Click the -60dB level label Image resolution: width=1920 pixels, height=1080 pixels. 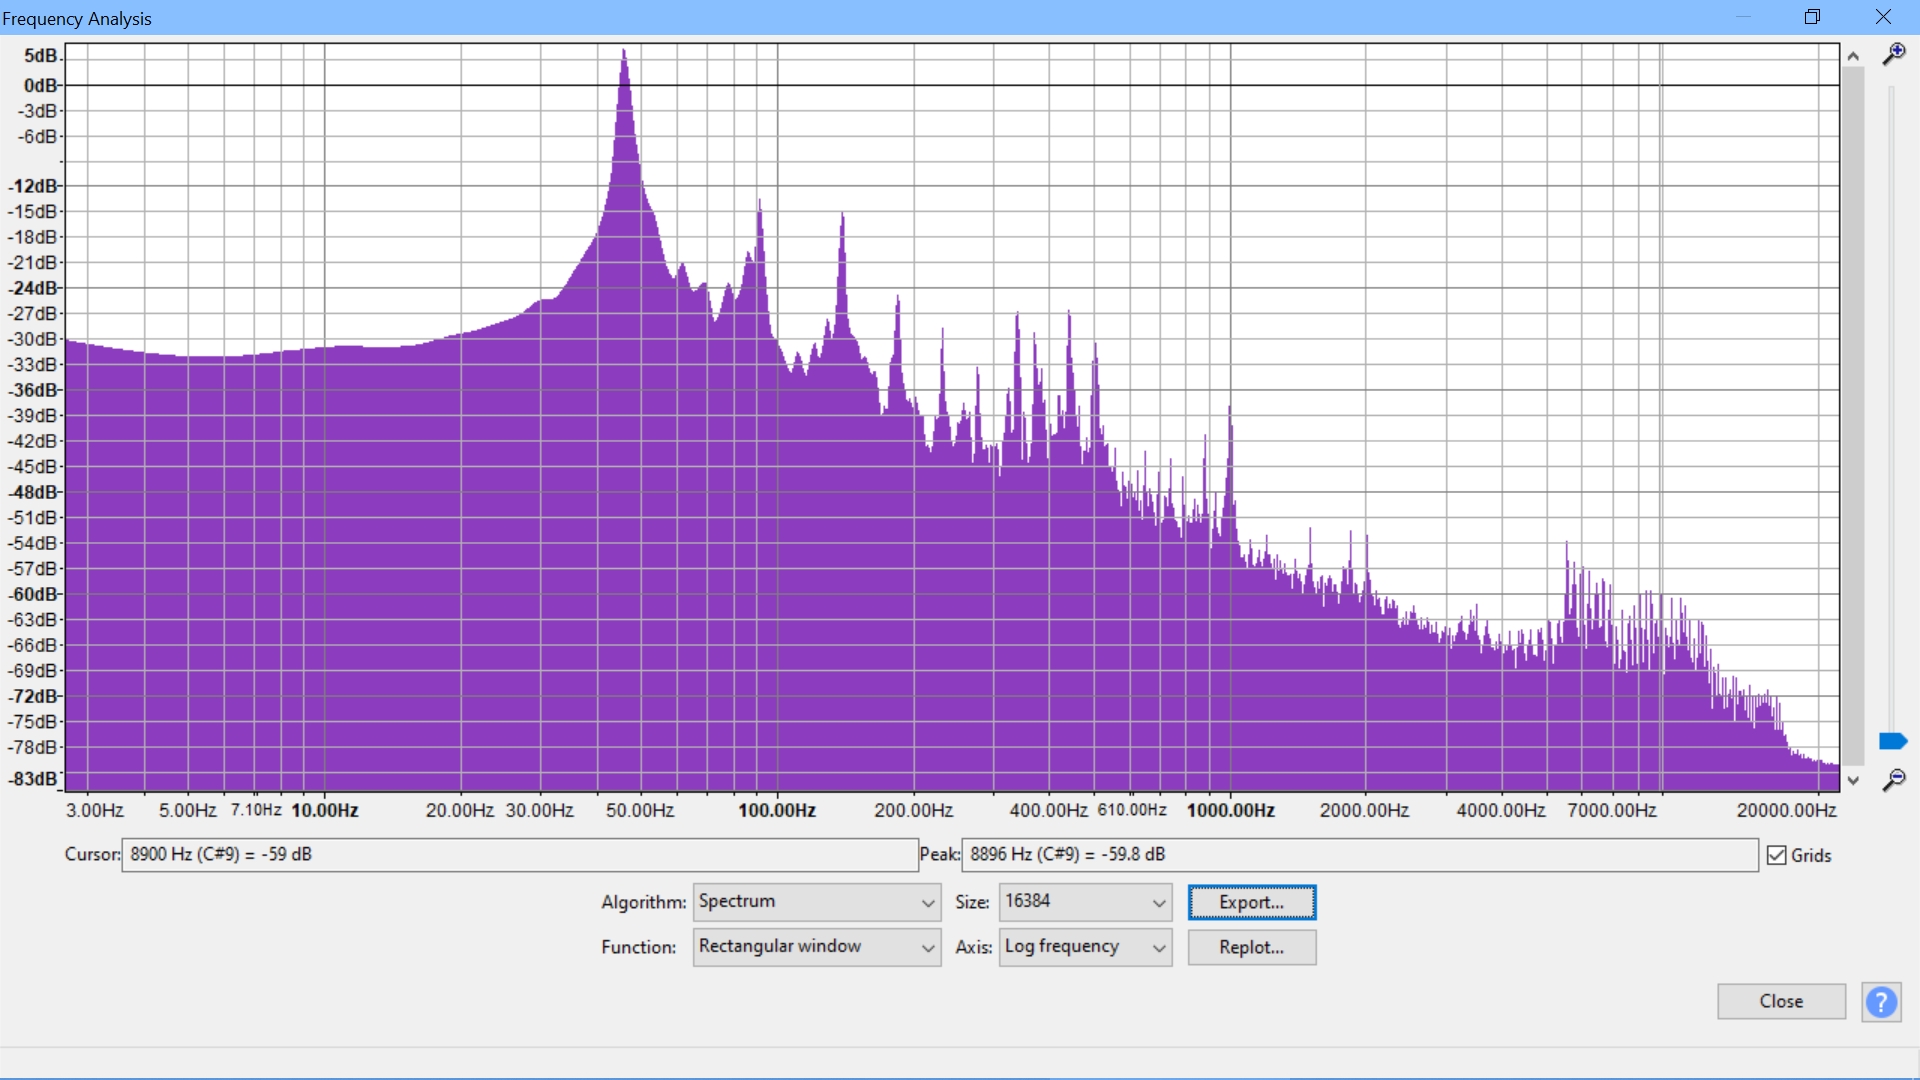[34, 594]
